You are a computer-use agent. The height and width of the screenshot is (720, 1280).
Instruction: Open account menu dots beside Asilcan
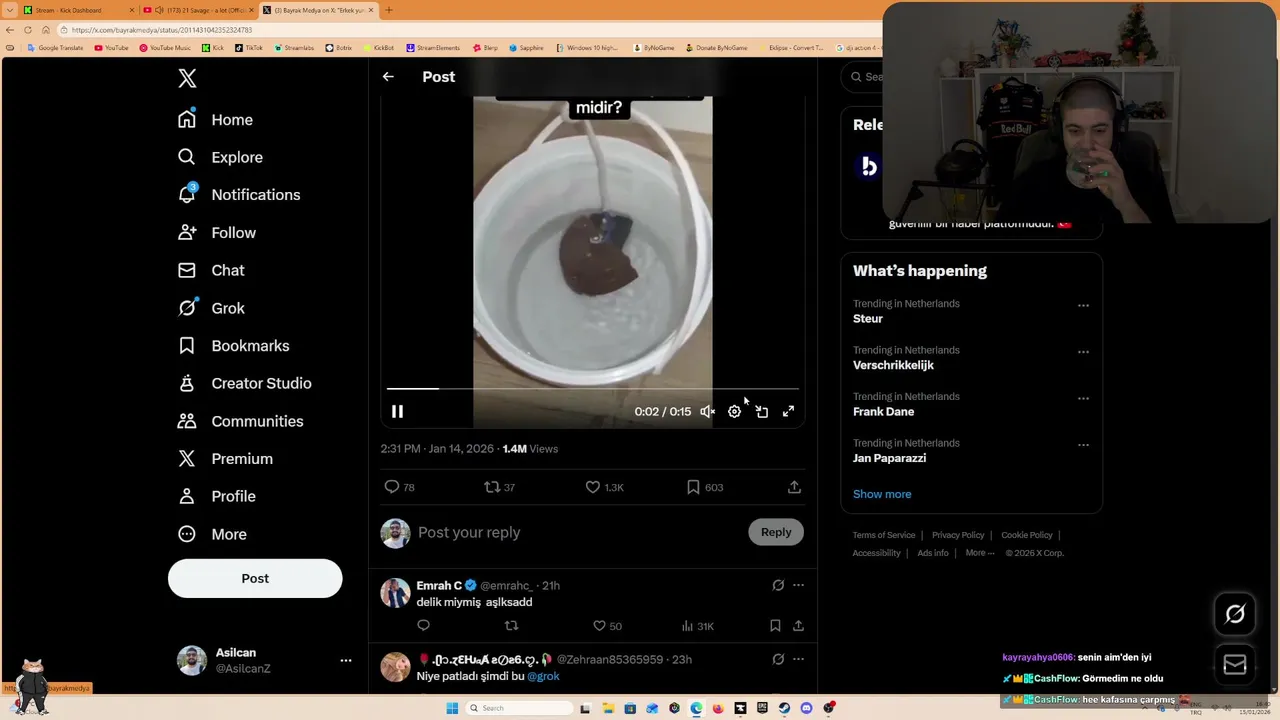click(x=345, y=660)
